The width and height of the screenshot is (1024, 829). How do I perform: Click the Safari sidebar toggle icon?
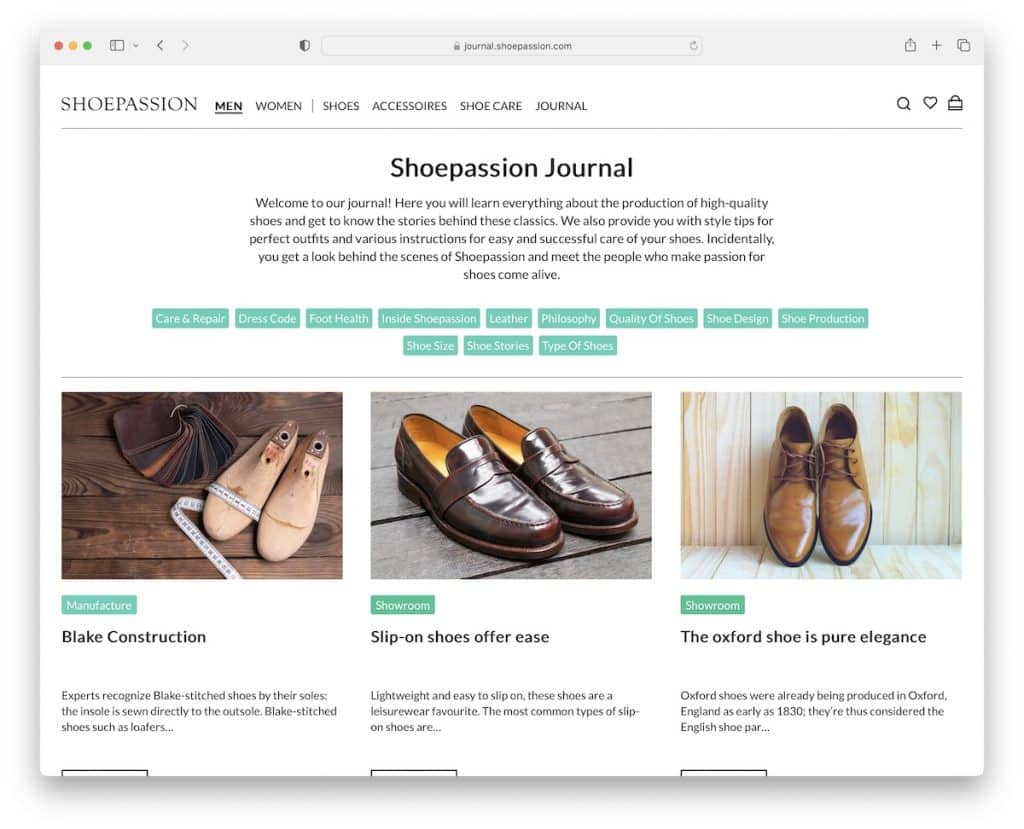(117, 46)
